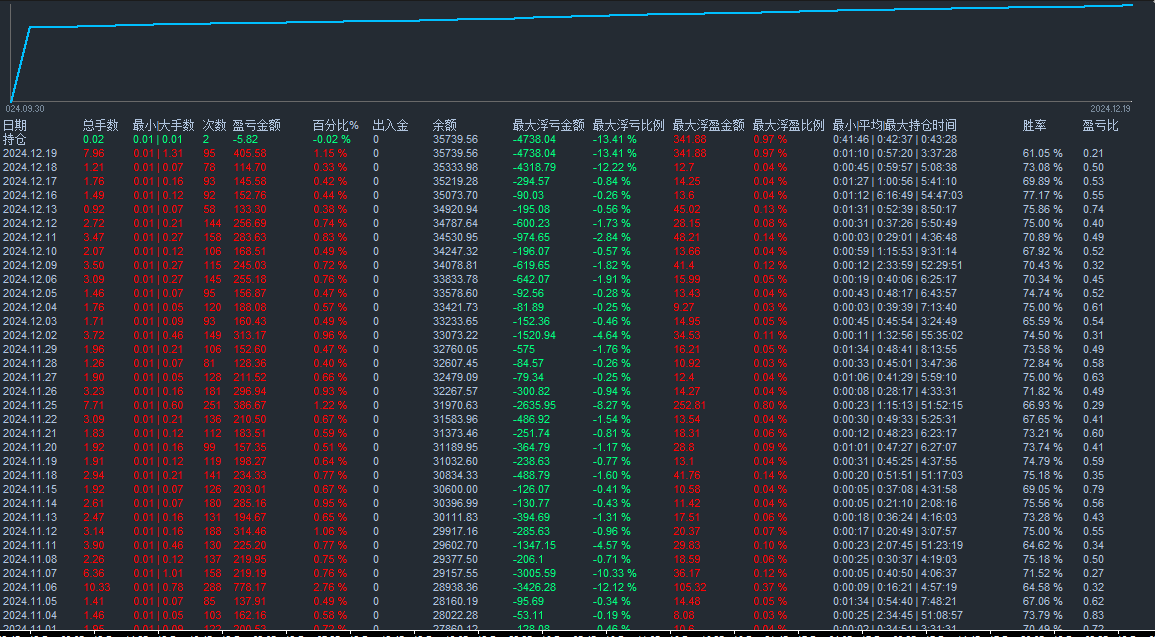Click the 最大浮亏金额 column header

pyautogui.click(x=549, y=125)
